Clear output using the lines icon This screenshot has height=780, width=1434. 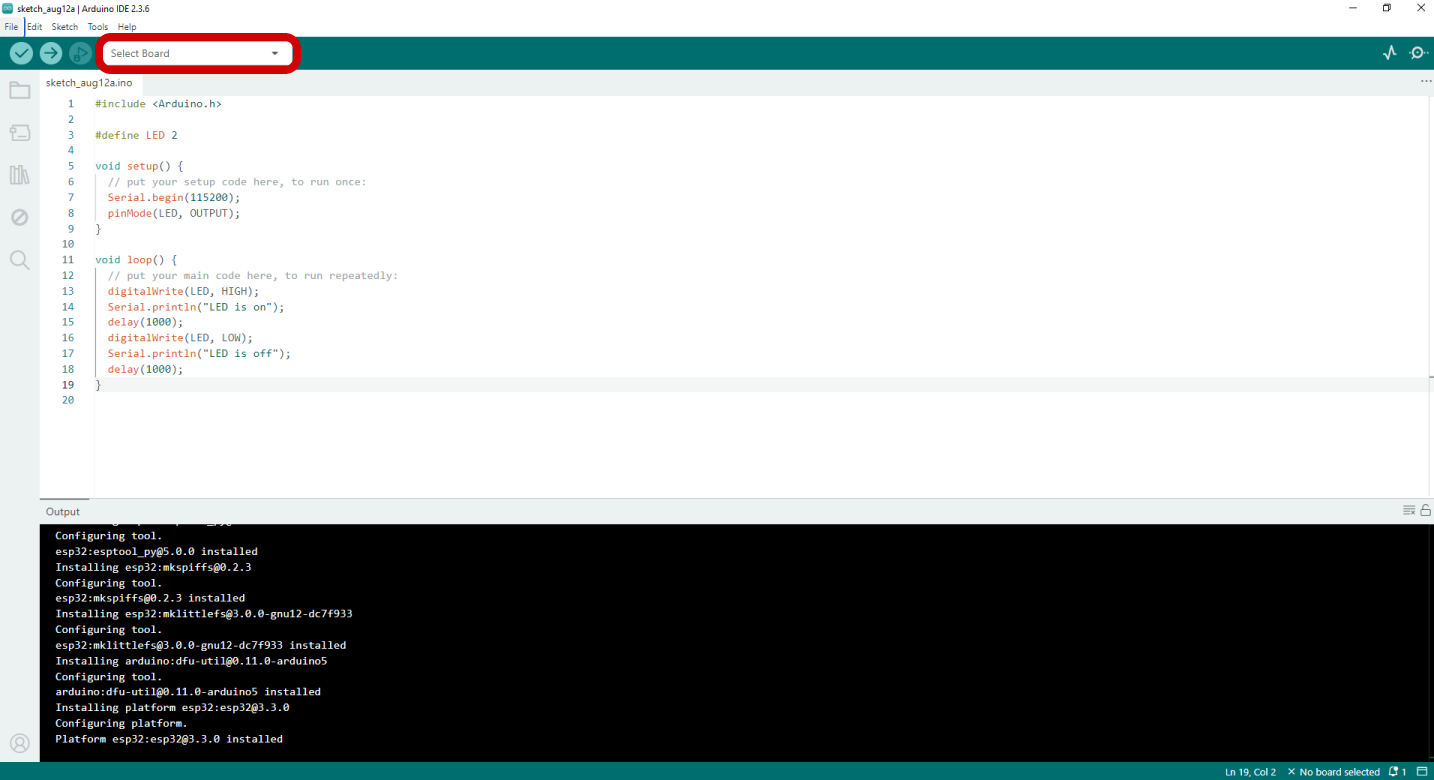click(x=1408, y=511)
